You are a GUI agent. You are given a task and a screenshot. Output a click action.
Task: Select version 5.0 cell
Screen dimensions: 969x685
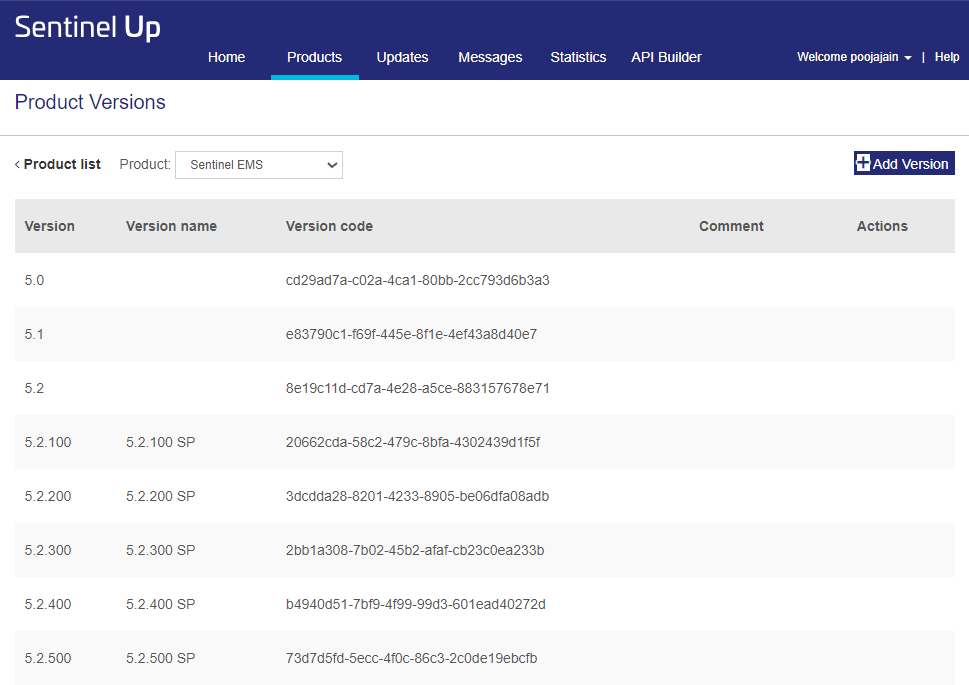pyautogui.click(x=34, y=280)
